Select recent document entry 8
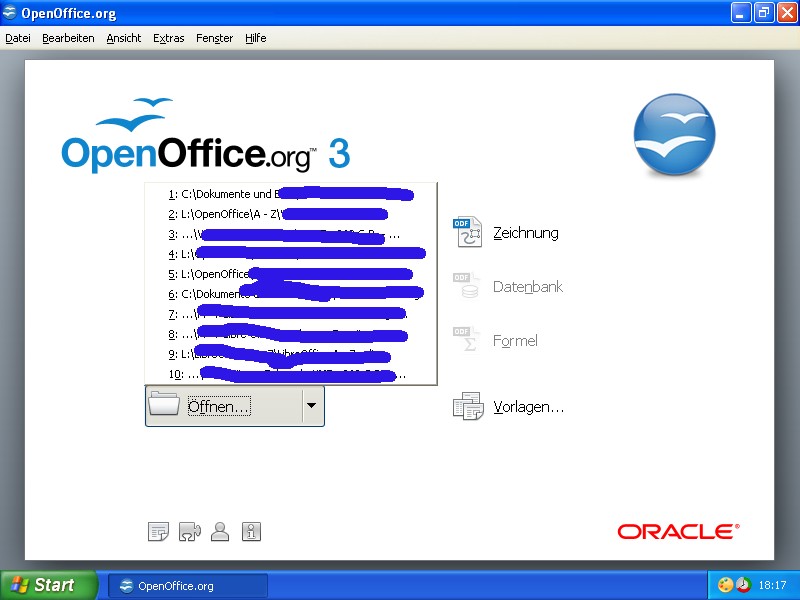This screenshot has height=600, width=800. tap(291, 334)
